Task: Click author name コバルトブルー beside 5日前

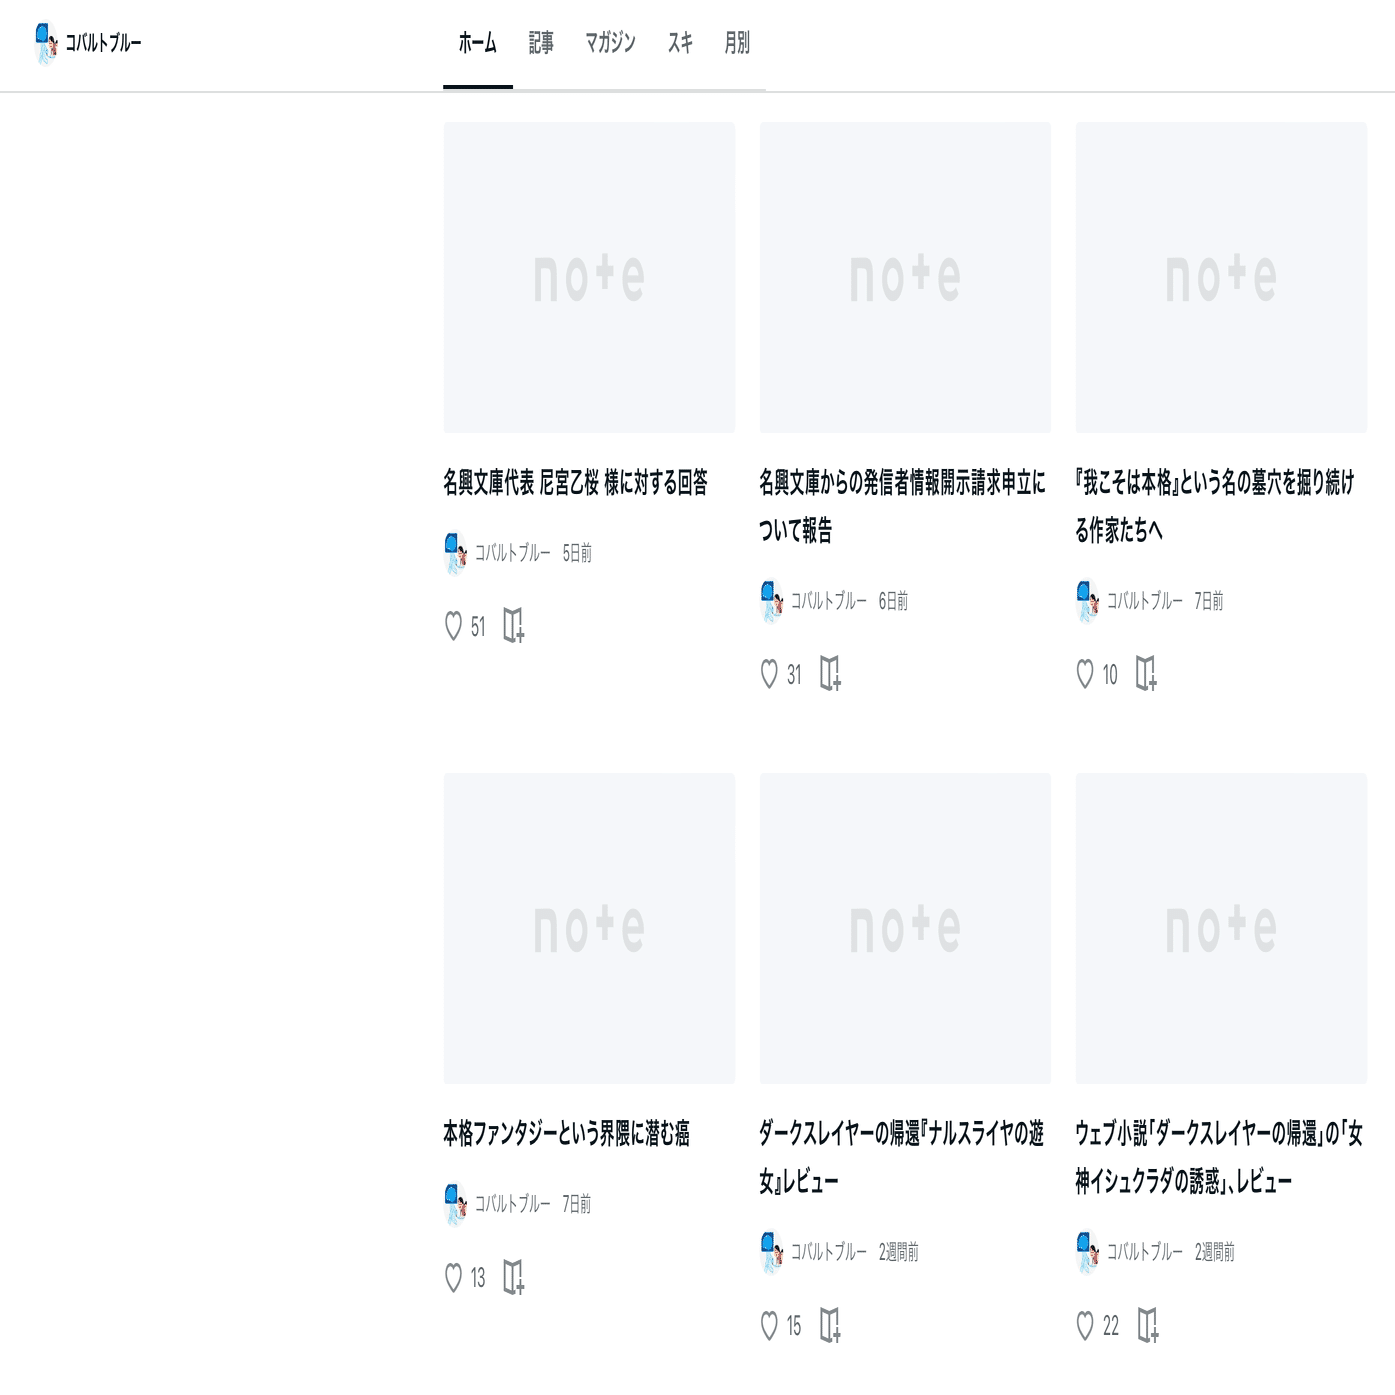Action: point(512,553)
